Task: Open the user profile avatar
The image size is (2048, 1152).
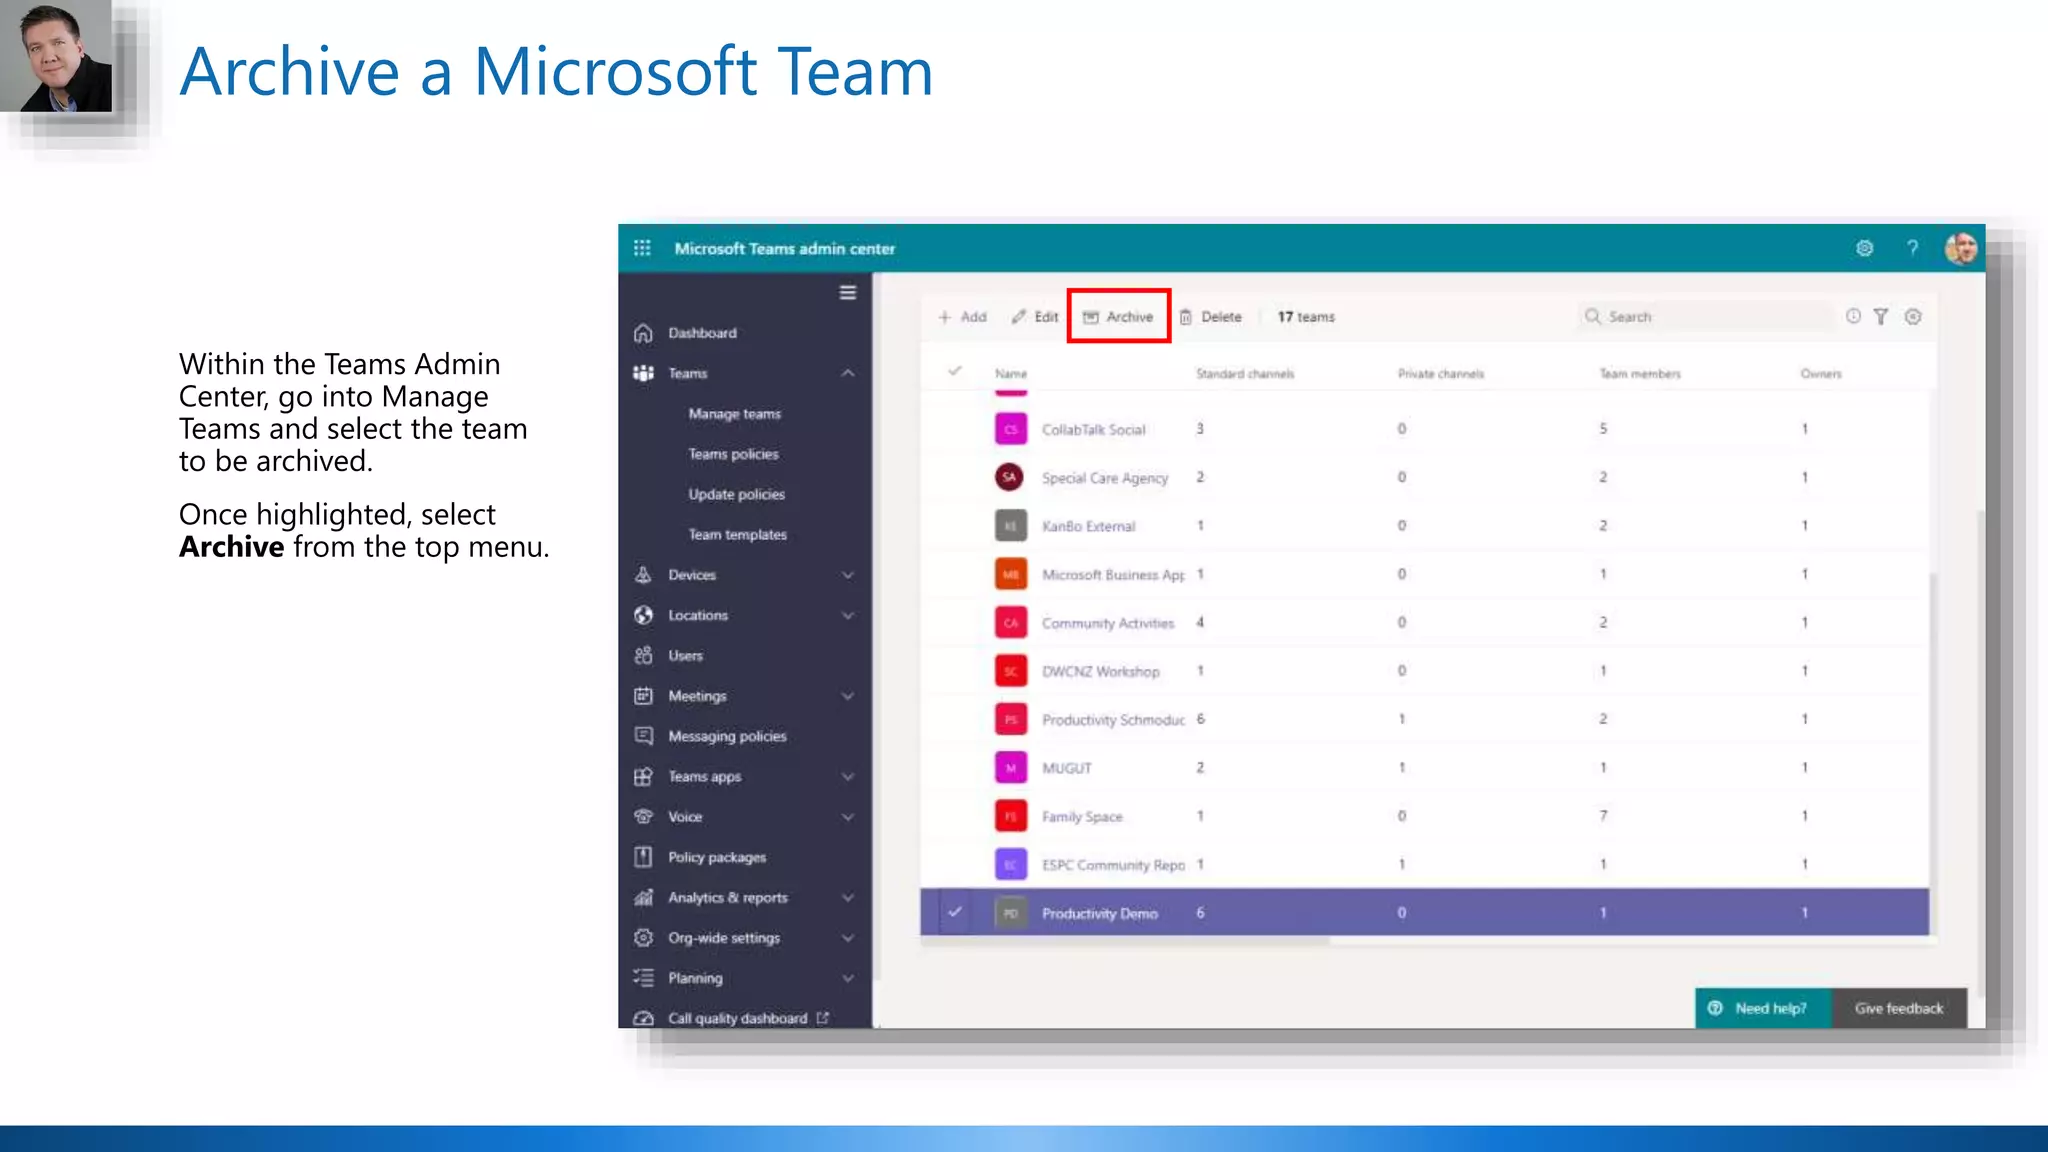Action: (x=1961, y=248)
